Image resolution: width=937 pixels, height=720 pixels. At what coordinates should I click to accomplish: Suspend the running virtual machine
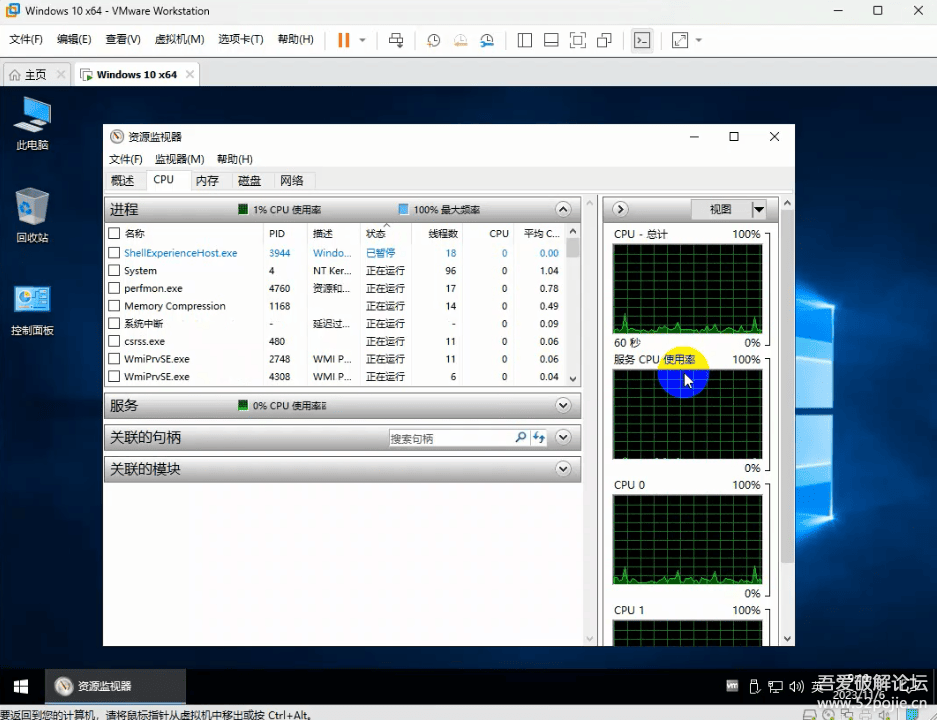click(x=345, y=40)
